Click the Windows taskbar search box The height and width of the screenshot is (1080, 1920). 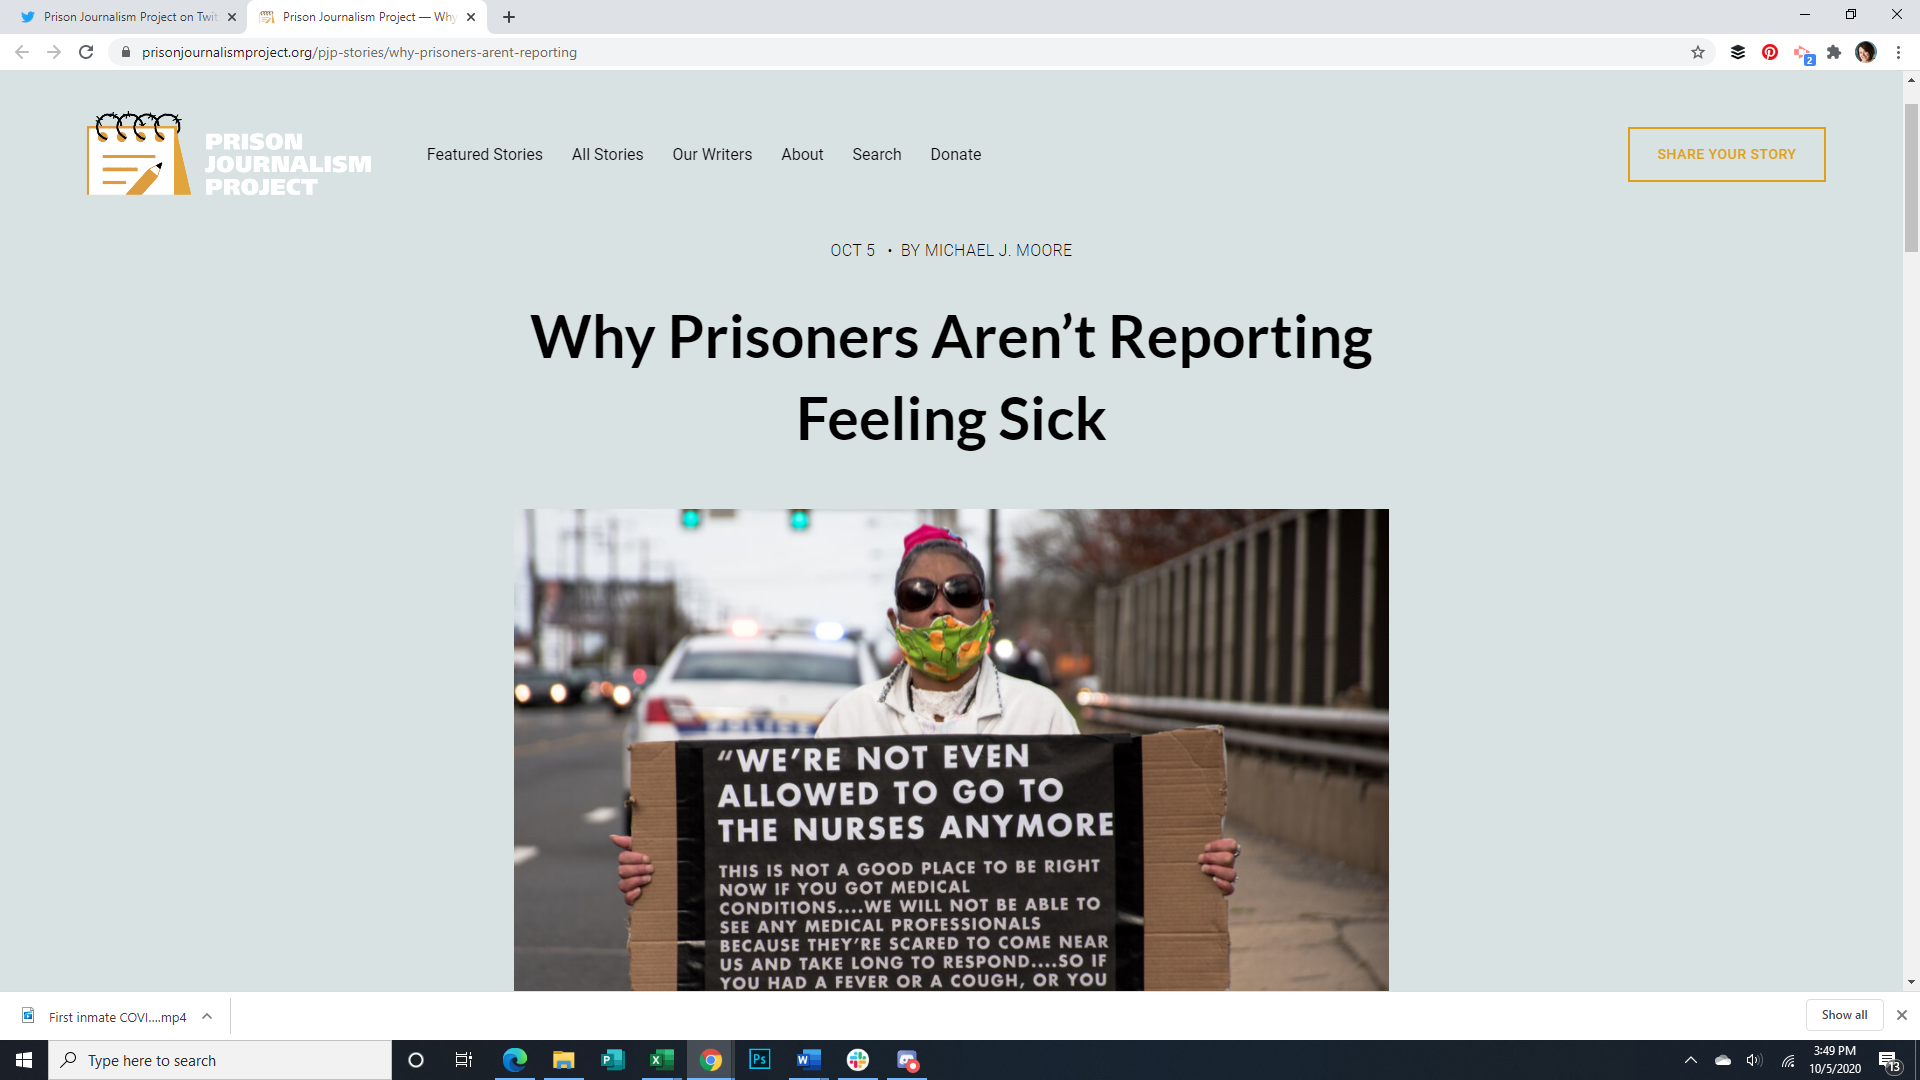(220, 1060)
